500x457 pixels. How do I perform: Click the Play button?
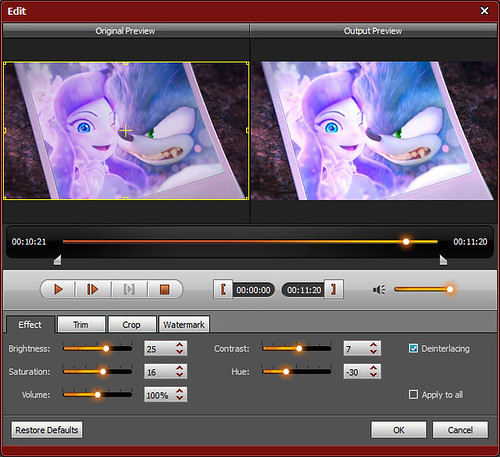click(x=58, y=289)
